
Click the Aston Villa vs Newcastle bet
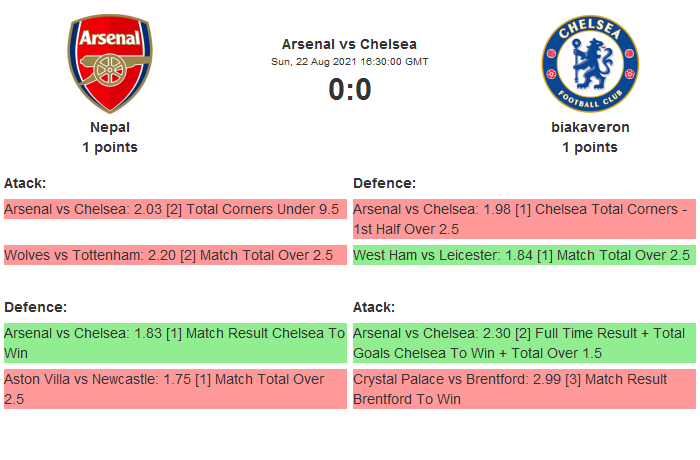[x=174, y=389]
